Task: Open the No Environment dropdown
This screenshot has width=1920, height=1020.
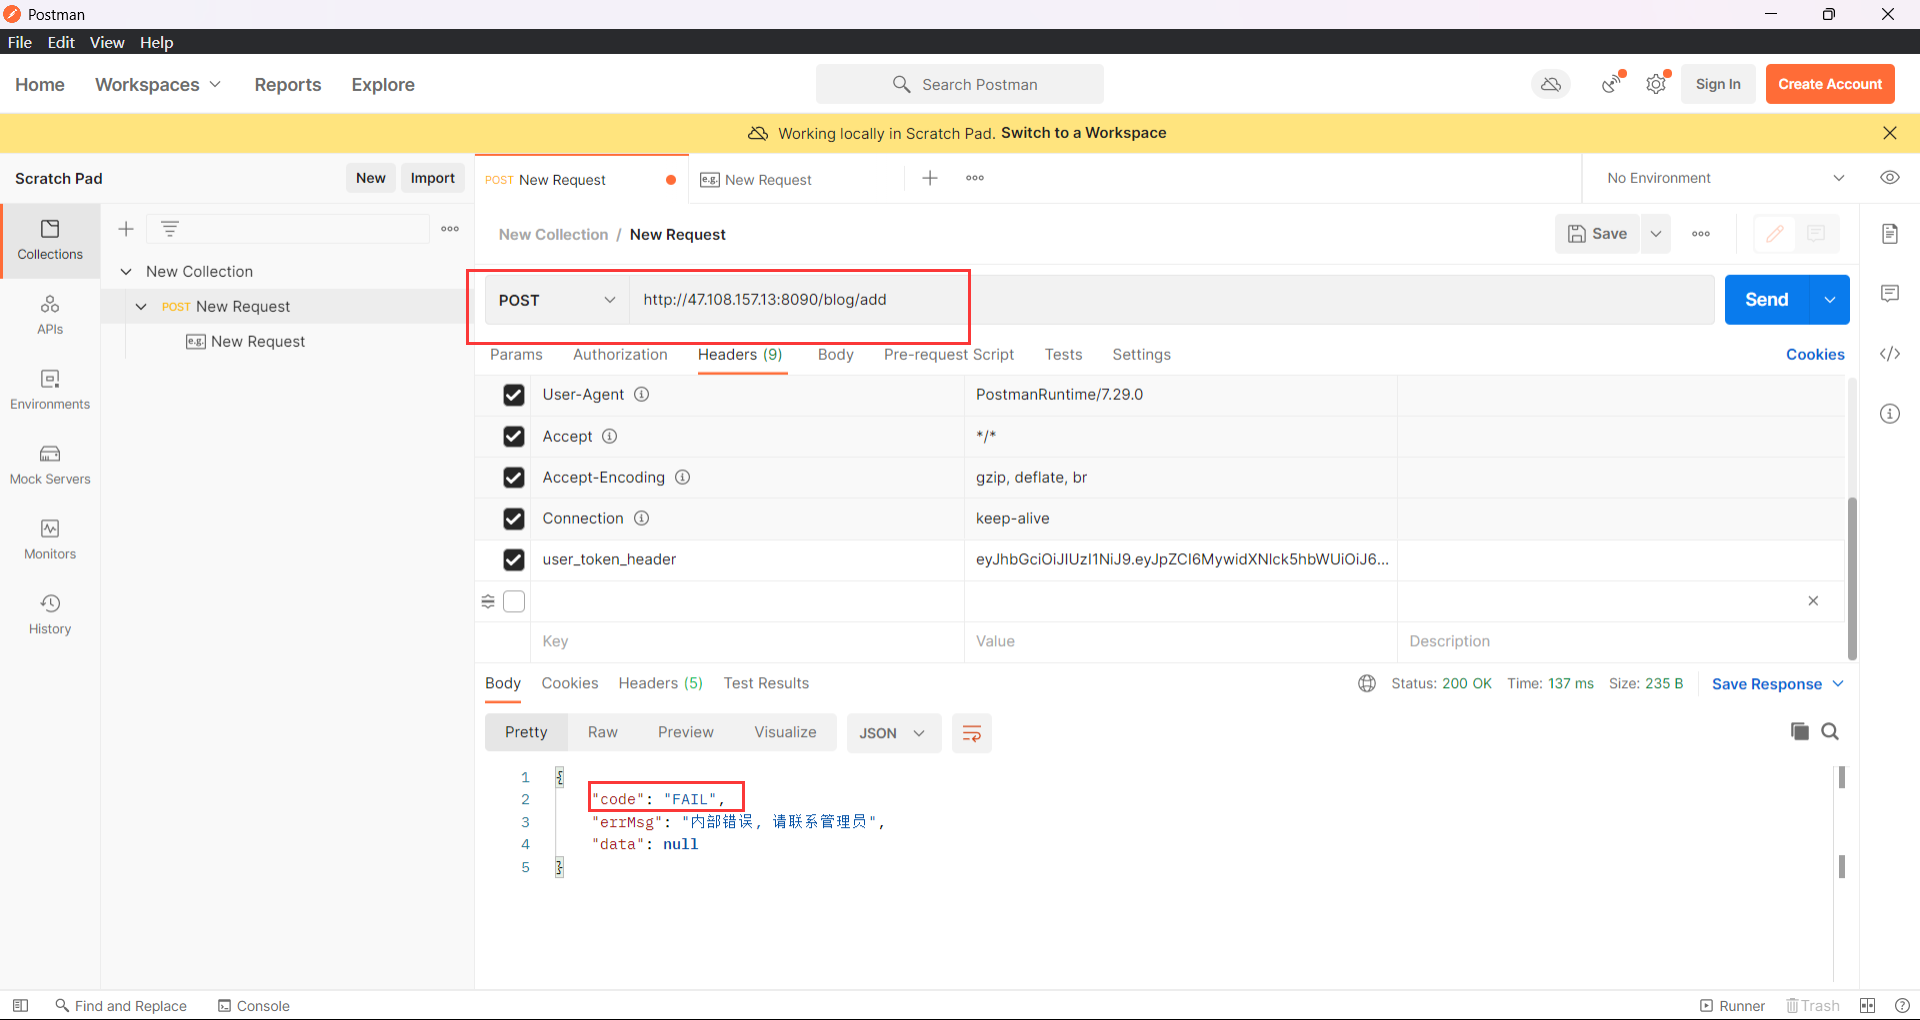Action: coord(1726,178)
